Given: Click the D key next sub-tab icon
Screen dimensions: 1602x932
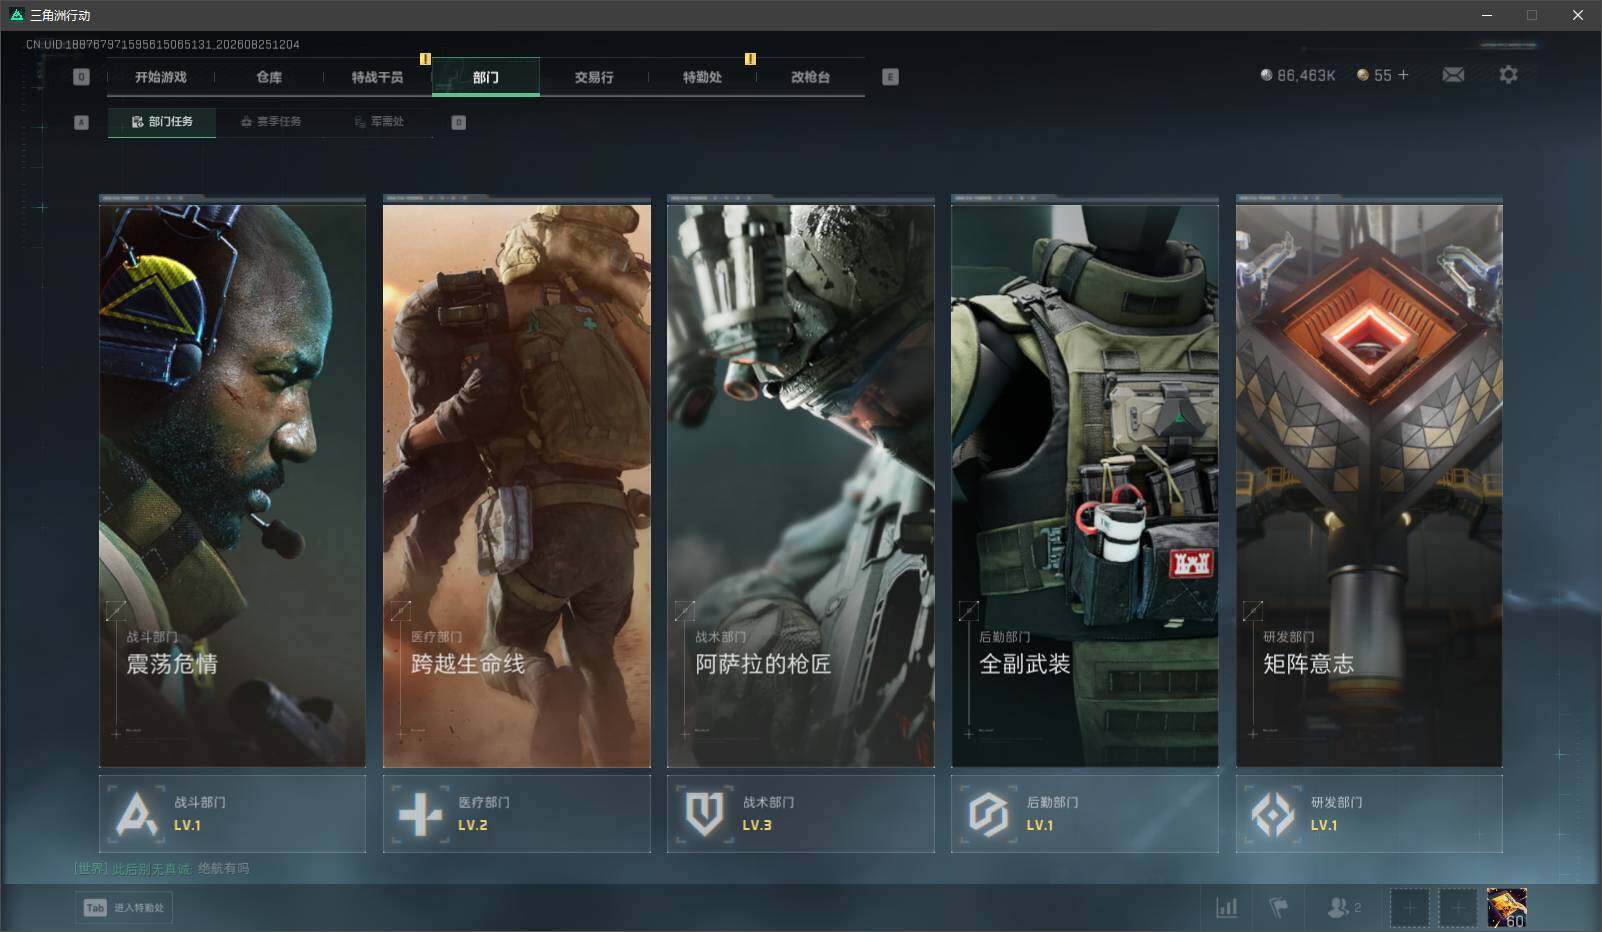Looking at the screenshot, I should click(459, 122).
